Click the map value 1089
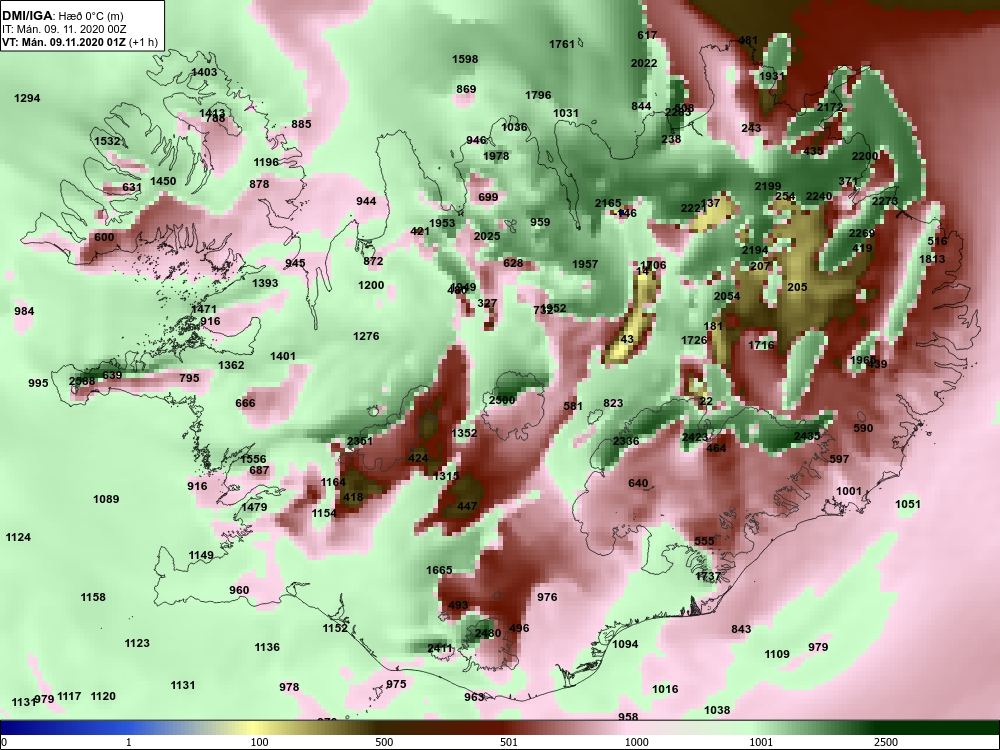Image resolution: width=1000 pixels, height=750 pixels. [106, 499]
